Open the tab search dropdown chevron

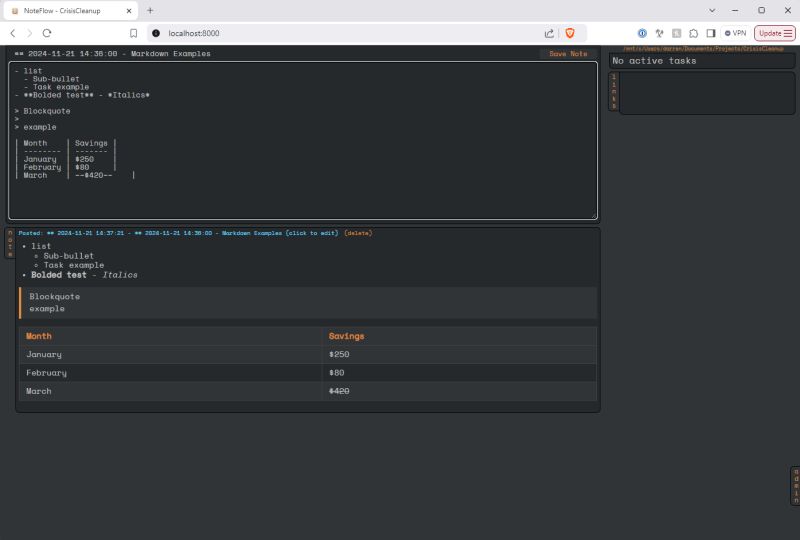712,10
